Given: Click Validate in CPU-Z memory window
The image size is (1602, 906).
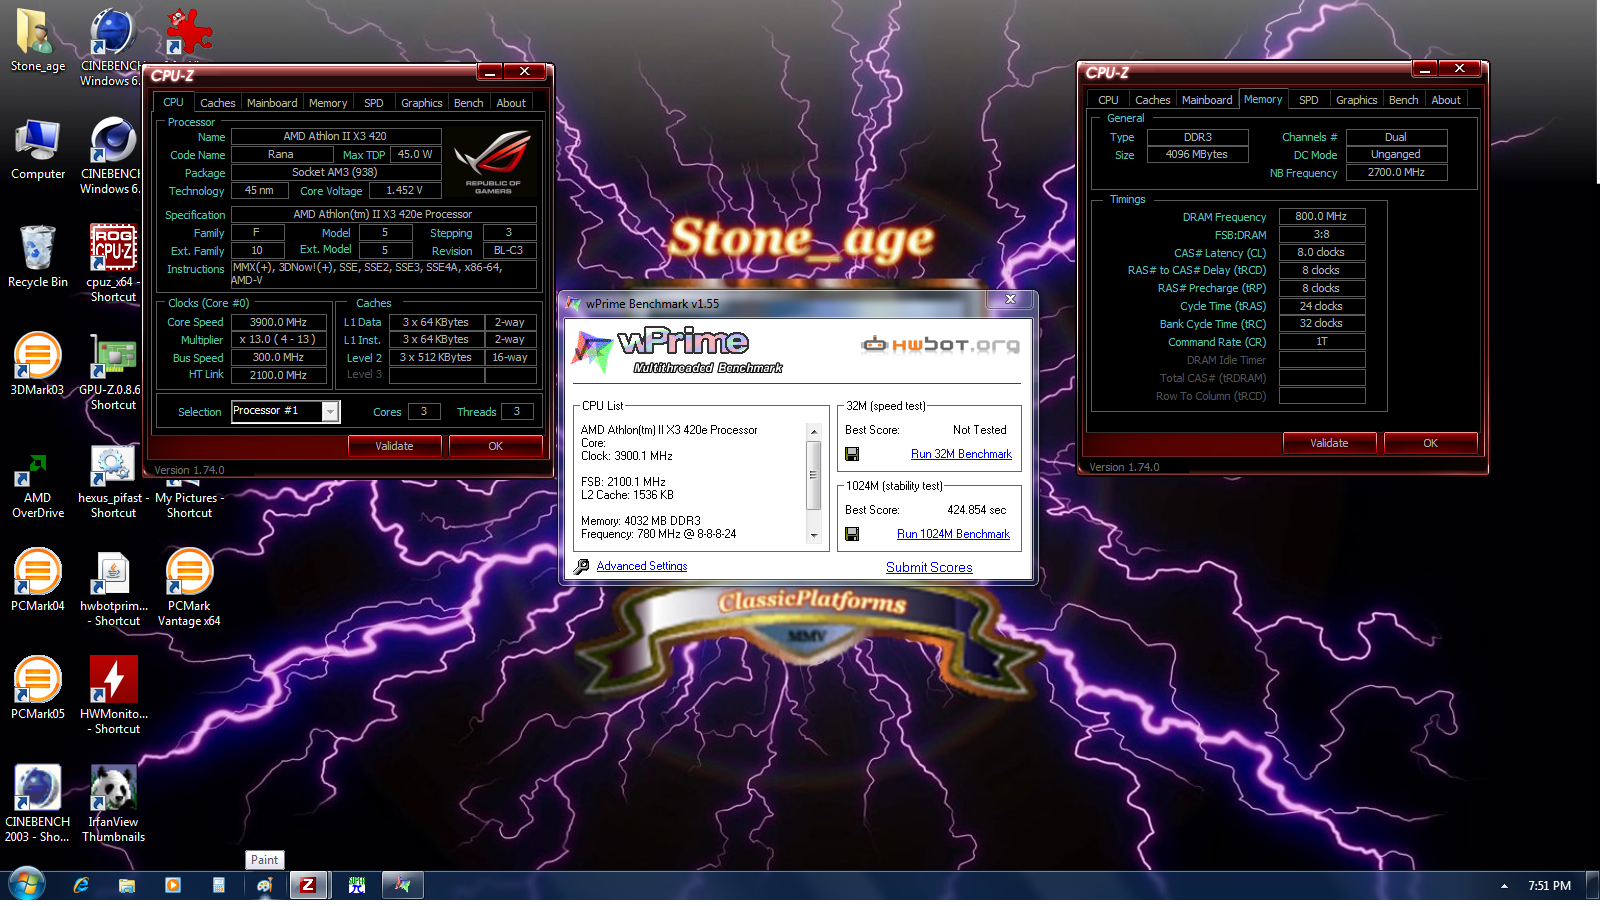Looking at the screenshot, I should tap(1329, 443).
